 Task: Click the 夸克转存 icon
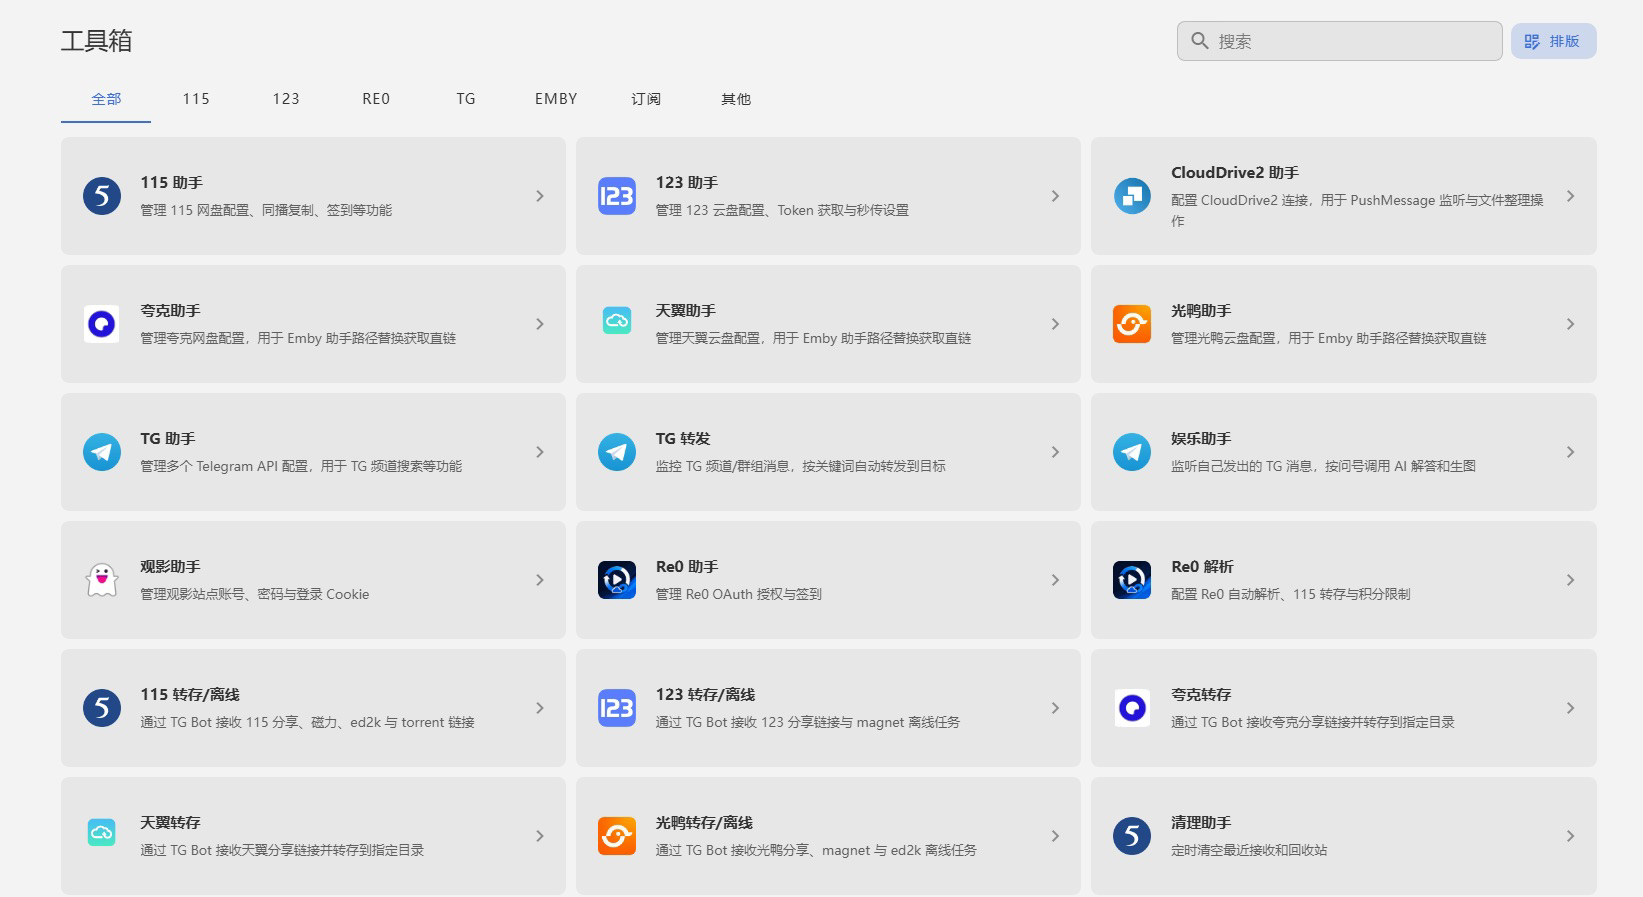point(1132,708)
